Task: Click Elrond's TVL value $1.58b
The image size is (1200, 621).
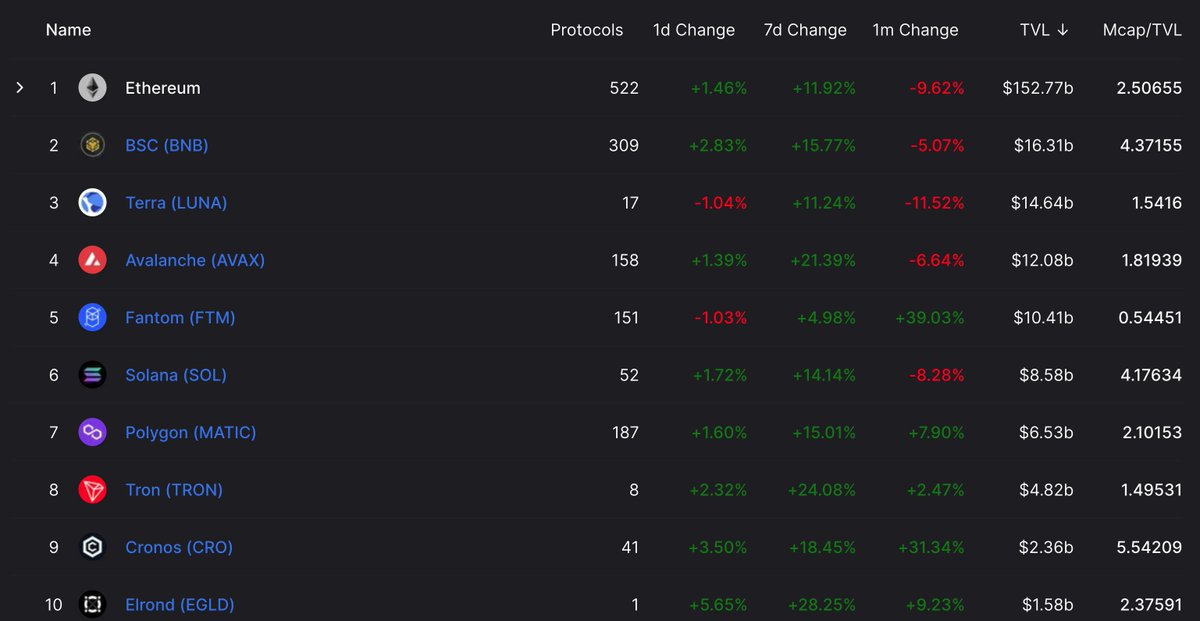Action: point(1048,604)
